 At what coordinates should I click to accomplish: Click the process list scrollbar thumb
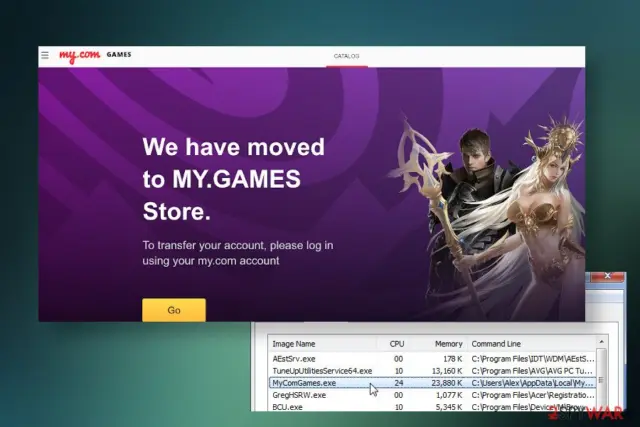[x=601, y=380]
